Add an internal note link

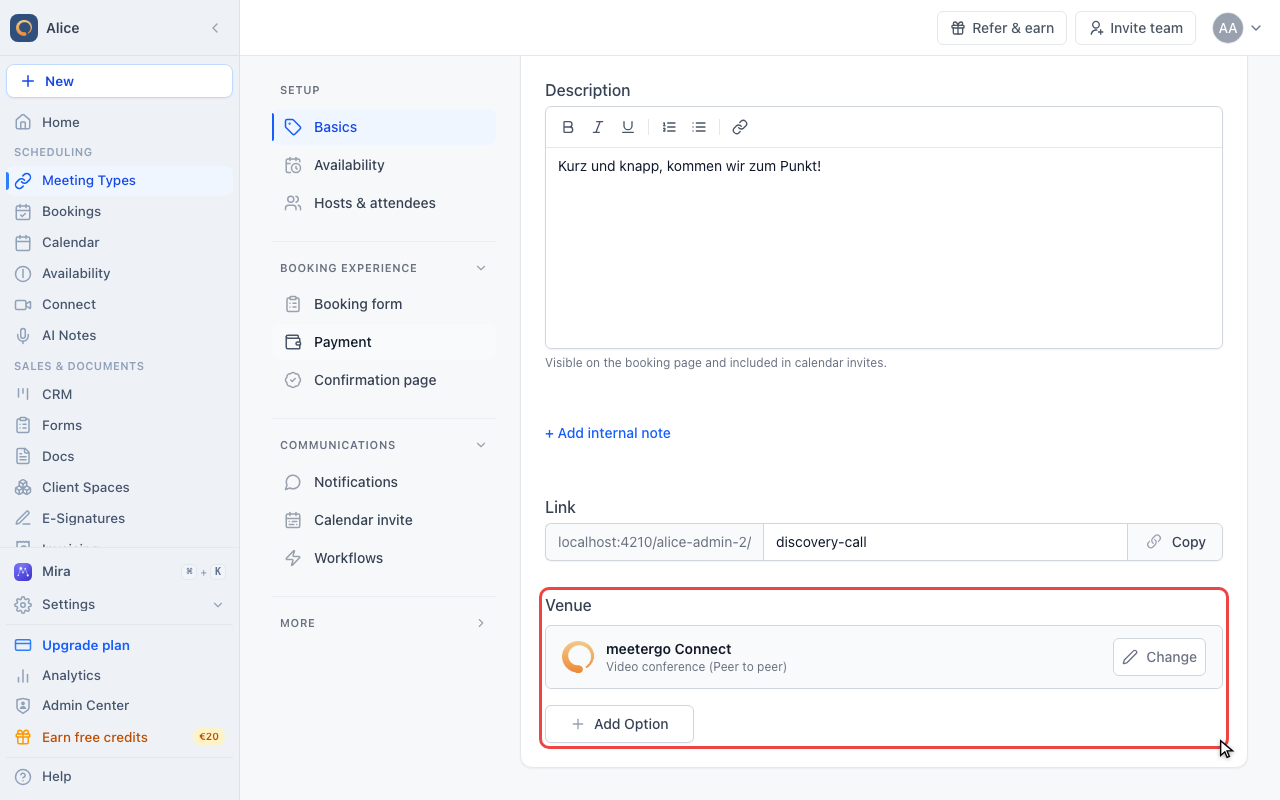click(608, 433)
